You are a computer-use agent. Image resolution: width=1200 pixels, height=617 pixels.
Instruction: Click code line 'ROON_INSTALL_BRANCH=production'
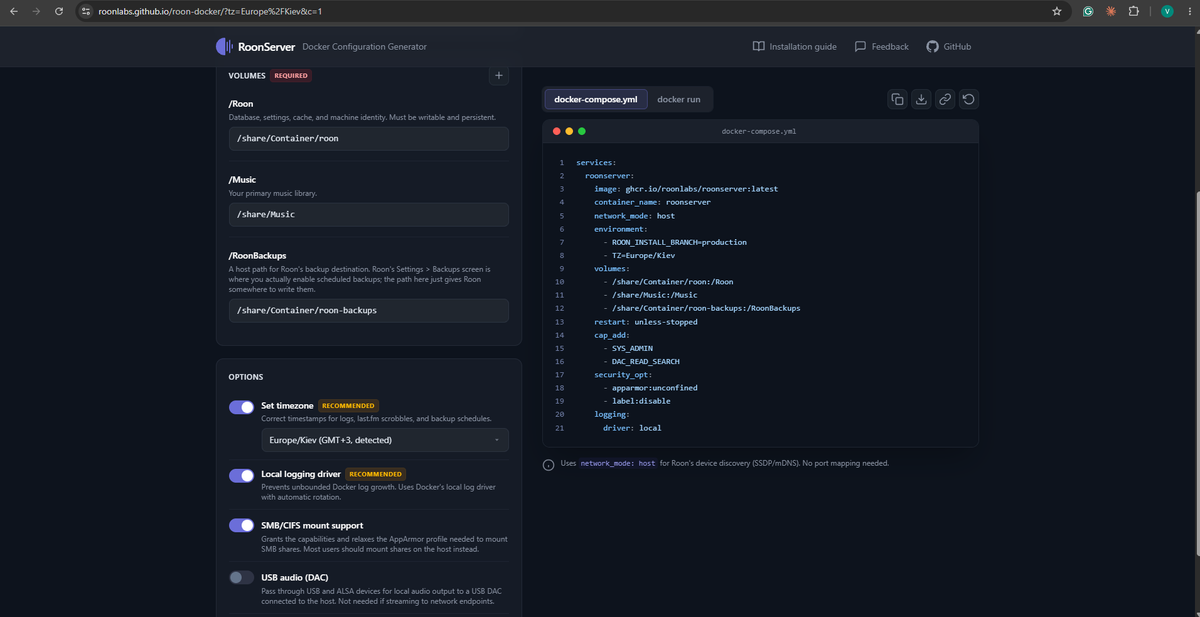(x=679, y=242)
